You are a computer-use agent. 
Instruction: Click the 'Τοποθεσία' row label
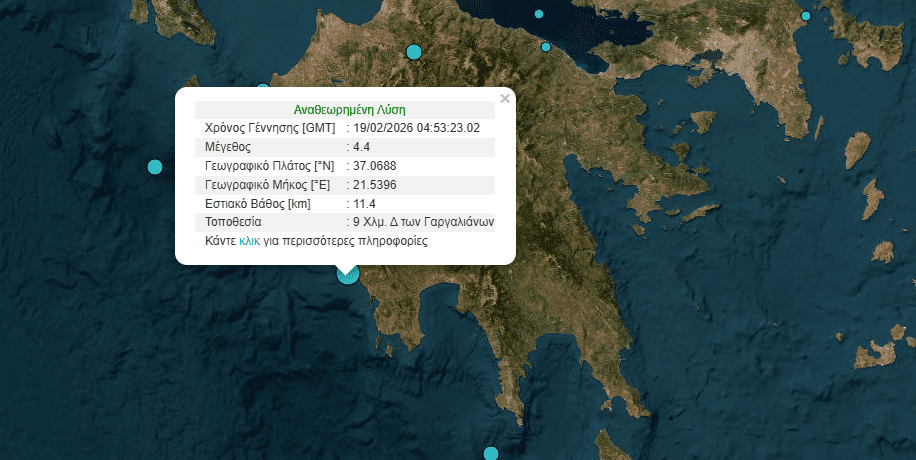click(233, 222)
